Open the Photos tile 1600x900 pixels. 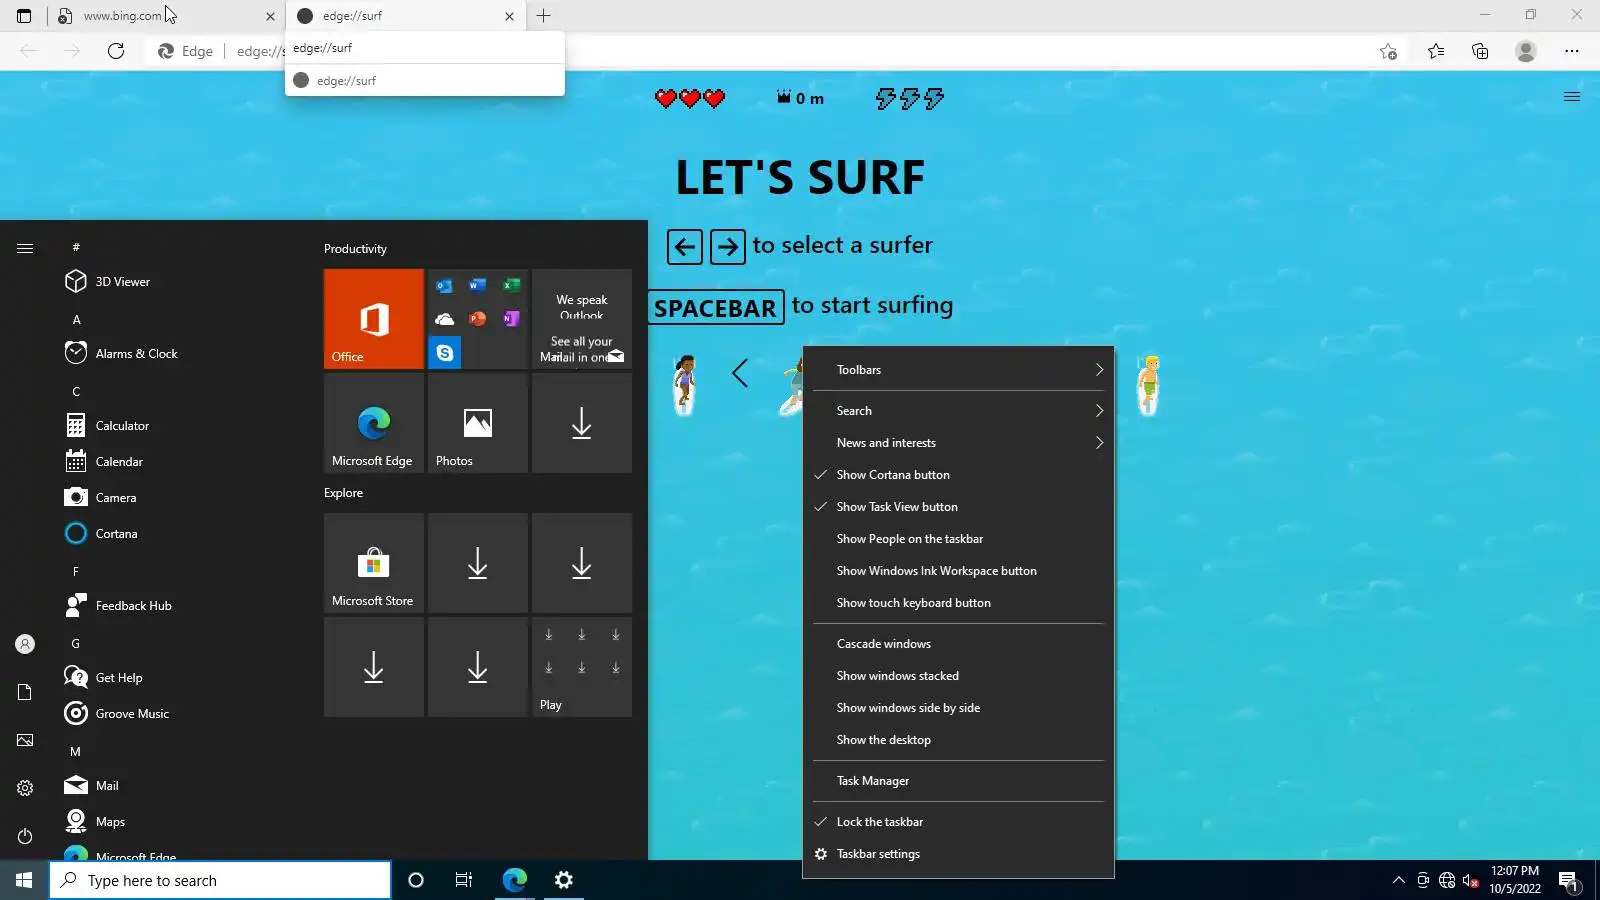478,423
